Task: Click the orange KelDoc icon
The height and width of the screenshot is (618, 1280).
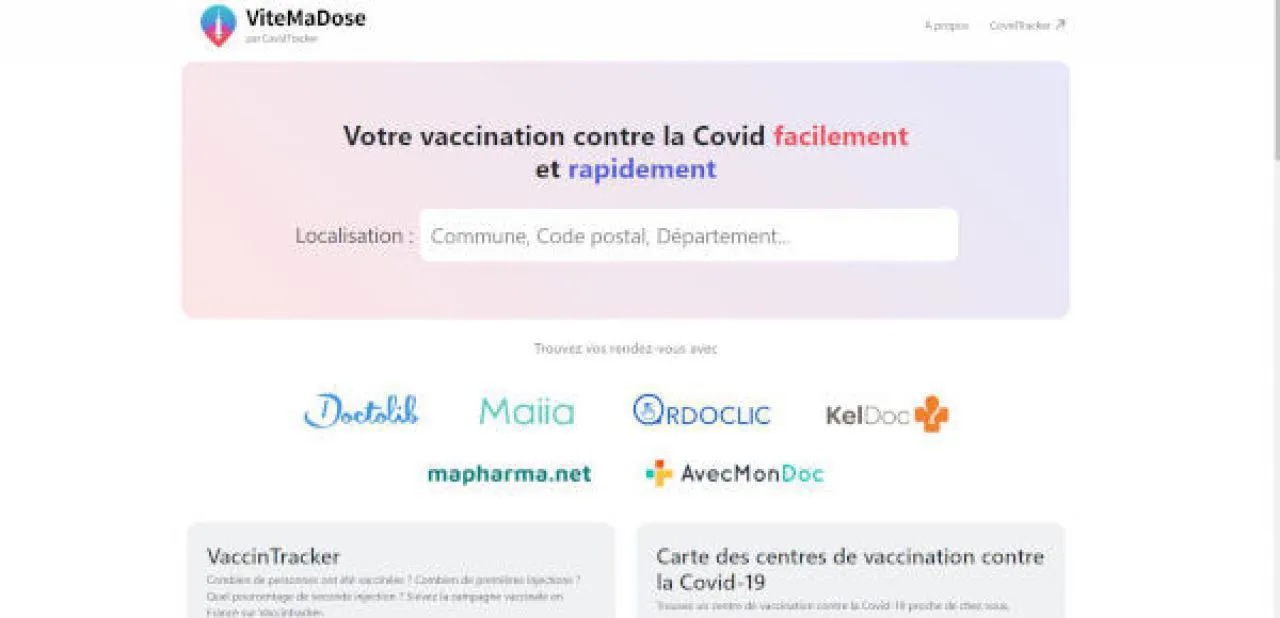Action: (x=931, y=414)
